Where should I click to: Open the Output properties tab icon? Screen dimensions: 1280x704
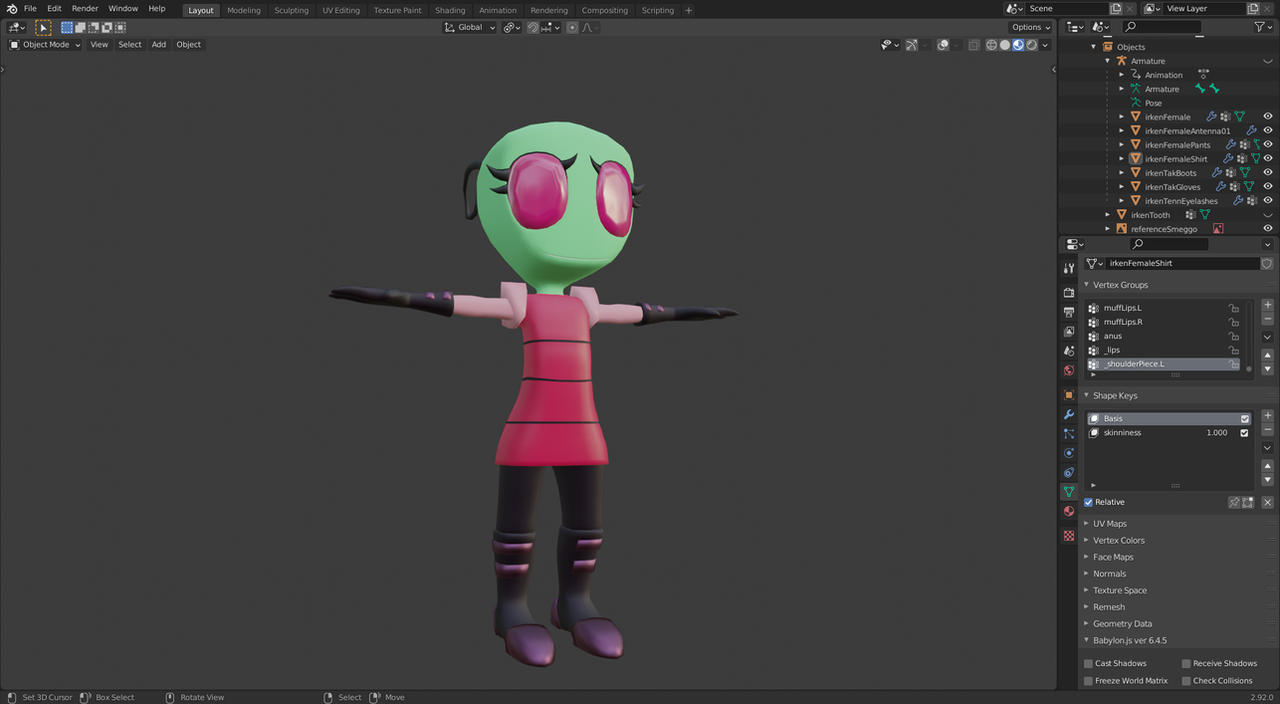pyautogui.click(x=1069, y=312)
